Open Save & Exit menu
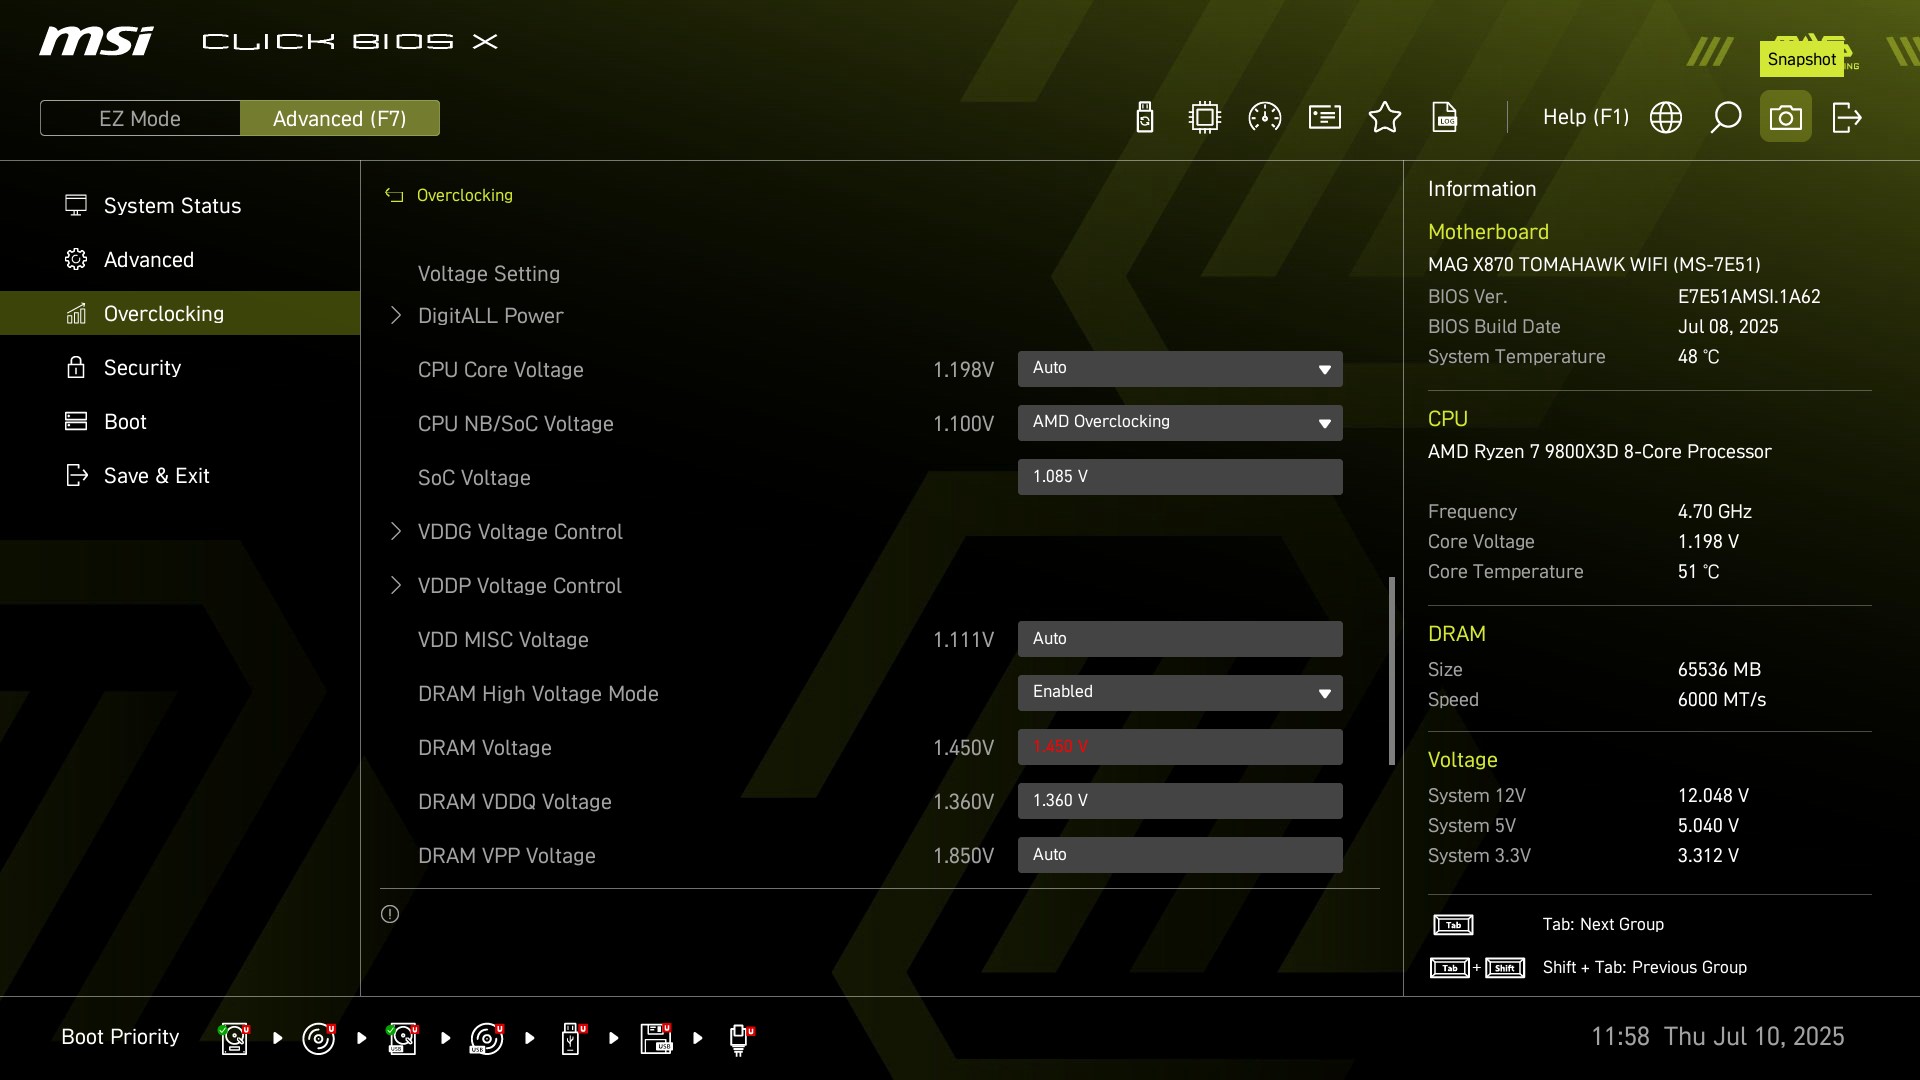 pos(156,476)
